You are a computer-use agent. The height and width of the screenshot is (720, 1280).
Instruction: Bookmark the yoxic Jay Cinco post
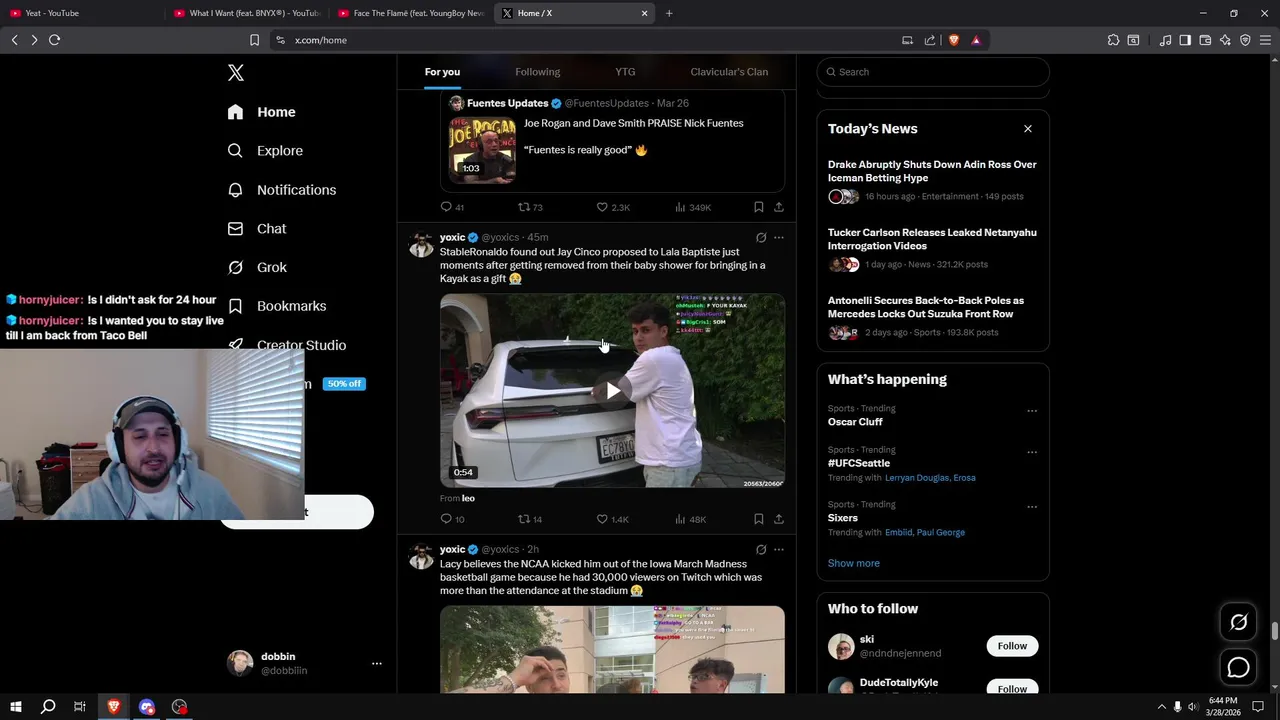758,519
